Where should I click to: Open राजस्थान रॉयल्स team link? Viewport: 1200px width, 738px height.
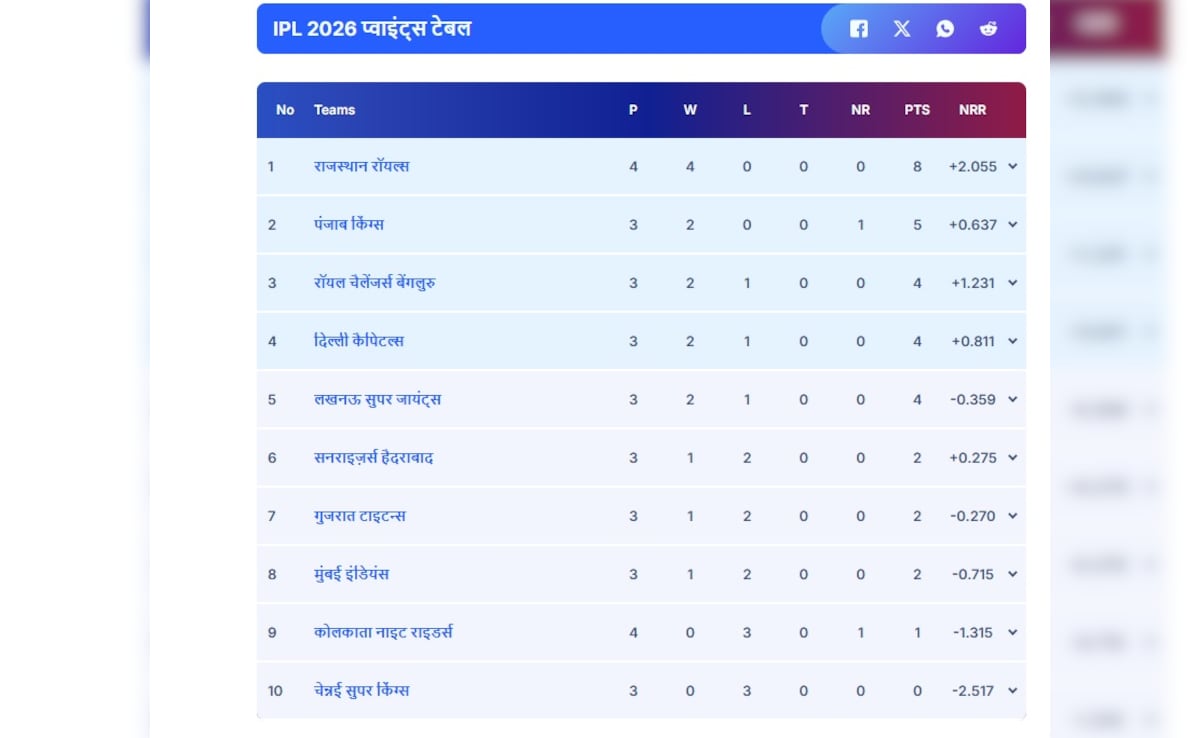coord(361,166)
